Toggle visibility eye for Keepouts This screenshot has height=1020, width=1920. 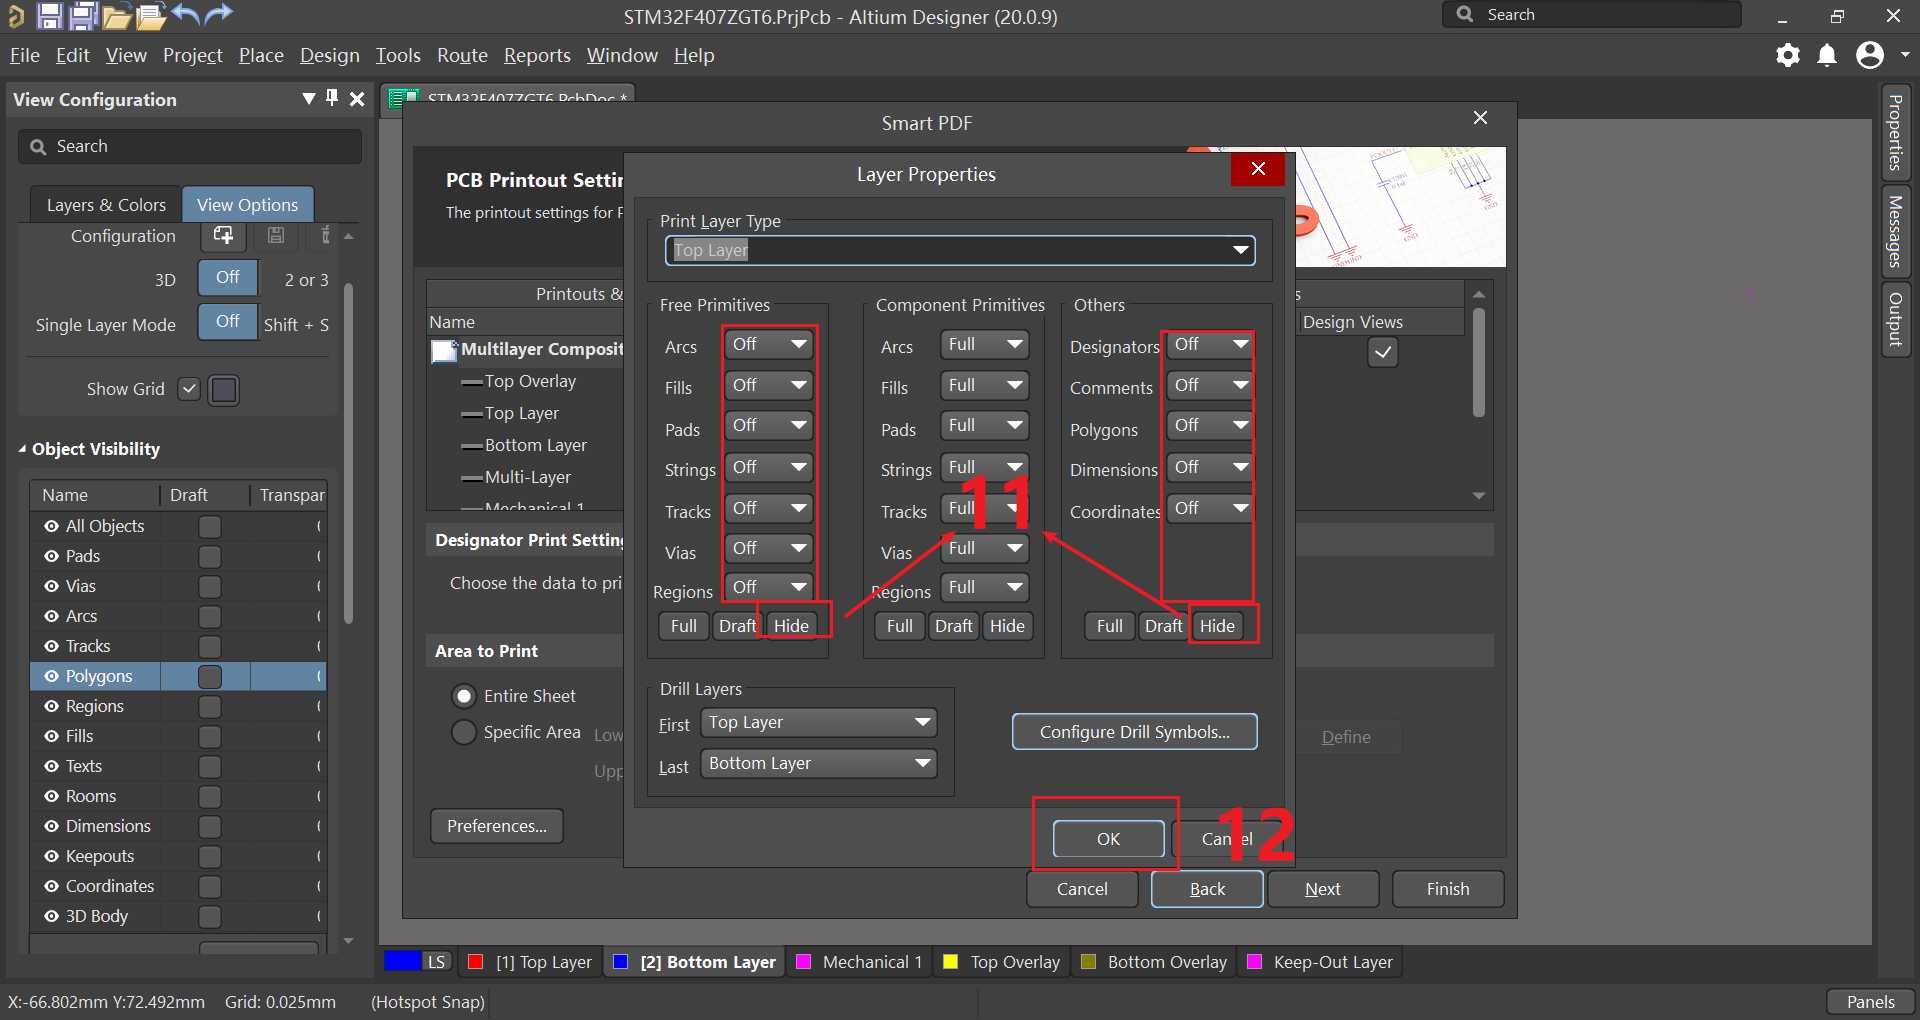pos(51,856)
